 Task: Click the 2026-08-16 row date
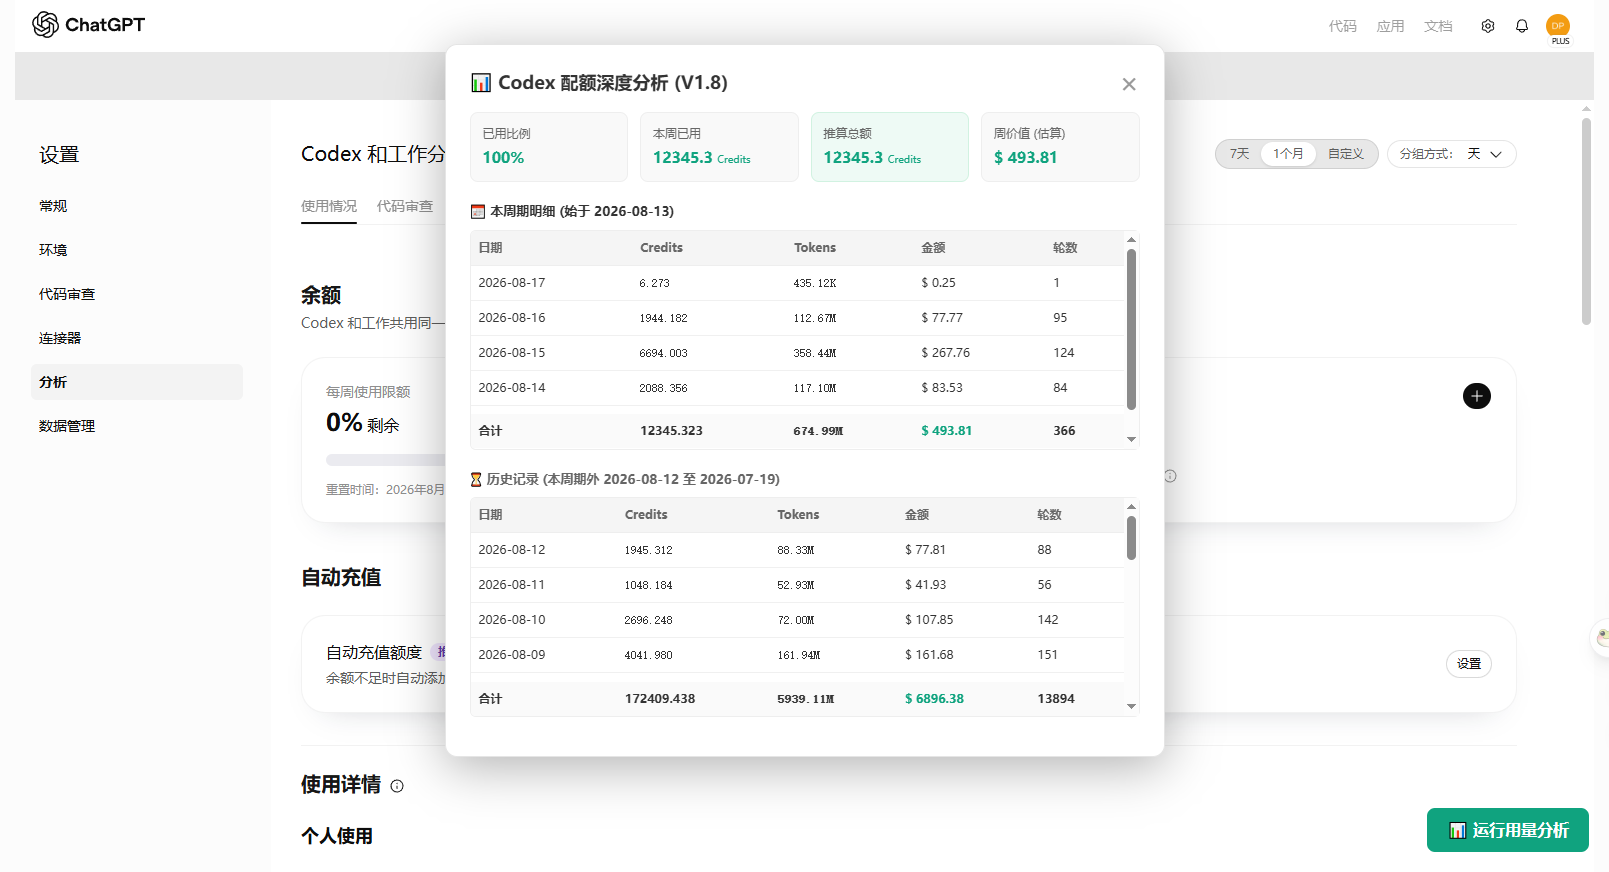tap(512, 318)
